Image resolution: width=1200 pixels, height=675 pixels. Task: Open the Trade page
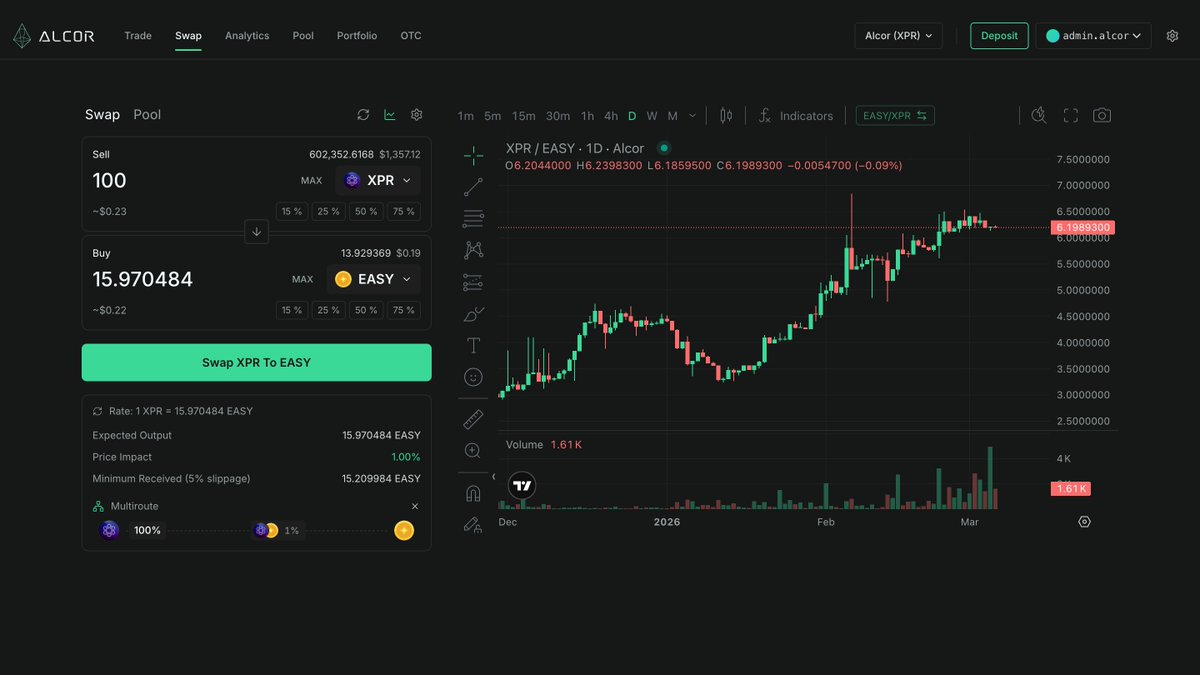point(138,36)
